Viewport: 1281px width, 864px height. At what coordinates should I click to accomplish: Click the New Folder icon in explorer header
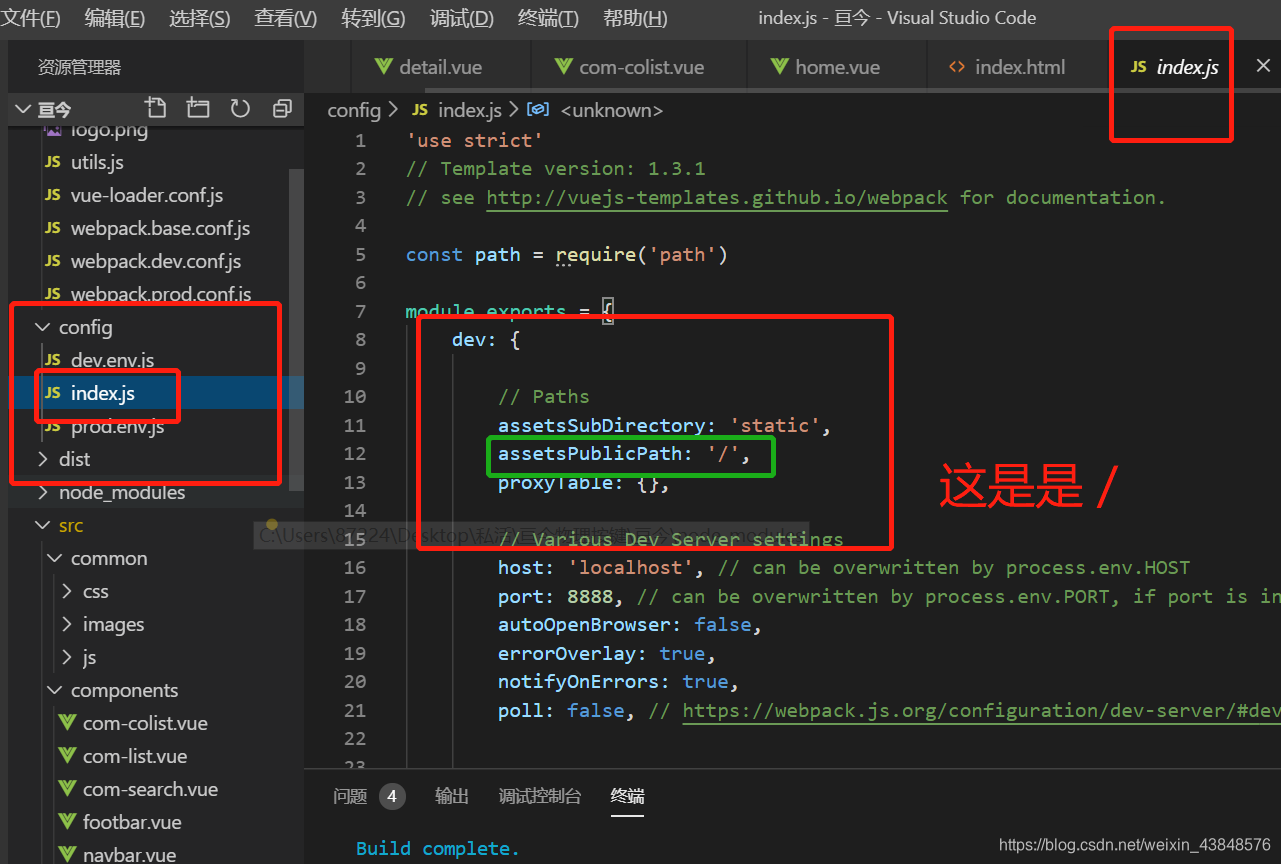pos(198,108)
